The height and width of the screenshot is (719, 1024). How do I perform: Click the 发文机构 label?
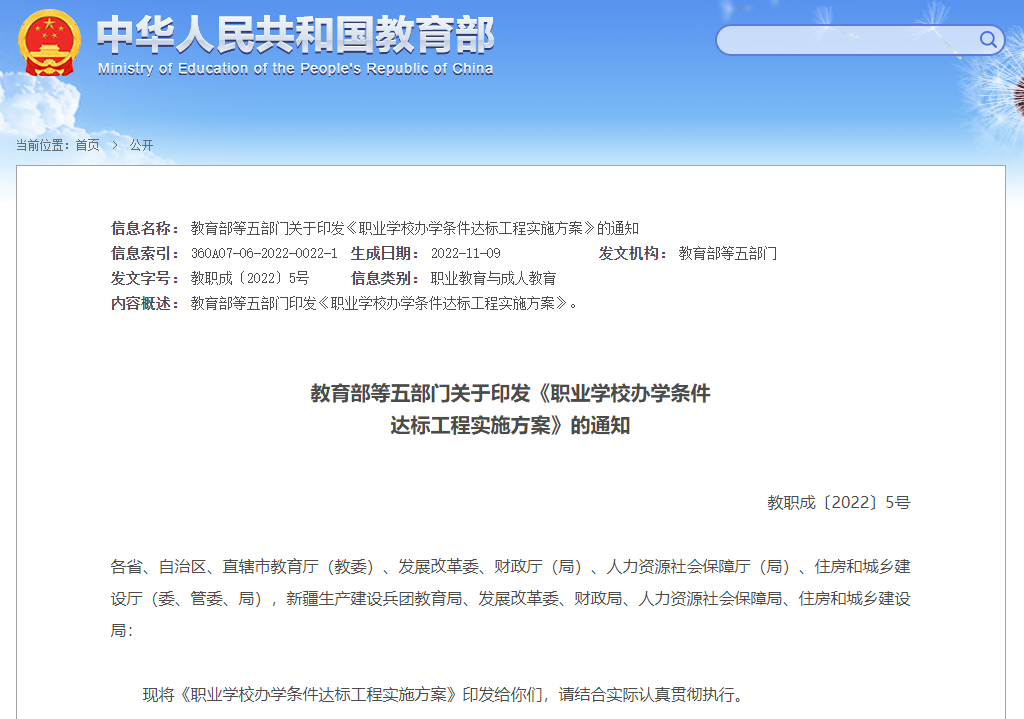click(x=633, y=253)
